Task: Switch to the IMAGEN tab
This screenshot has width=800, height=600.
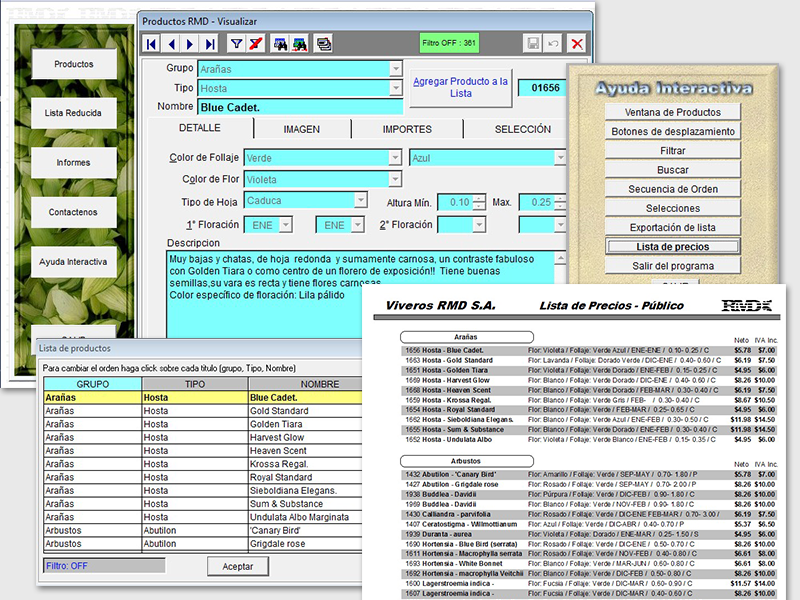Action: (x=302, y=129)
